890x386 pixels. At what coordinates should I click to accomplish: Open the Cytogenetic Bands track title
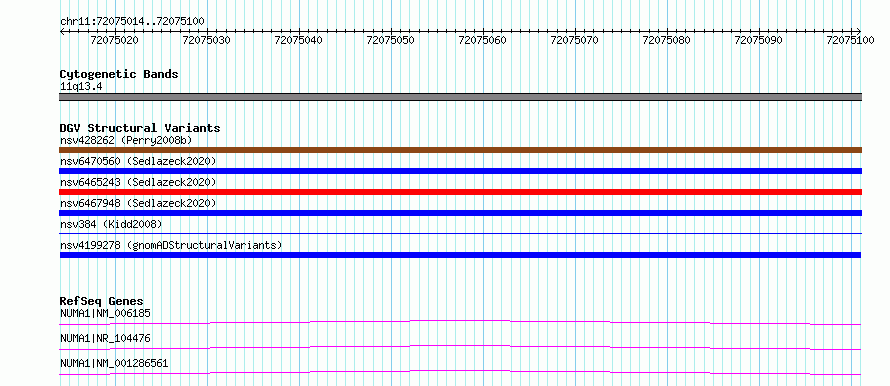click(119, 74)
